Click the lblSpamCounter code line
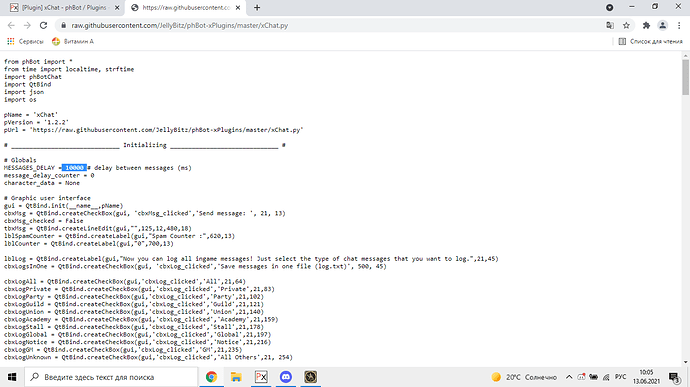 tap(119, 236)
